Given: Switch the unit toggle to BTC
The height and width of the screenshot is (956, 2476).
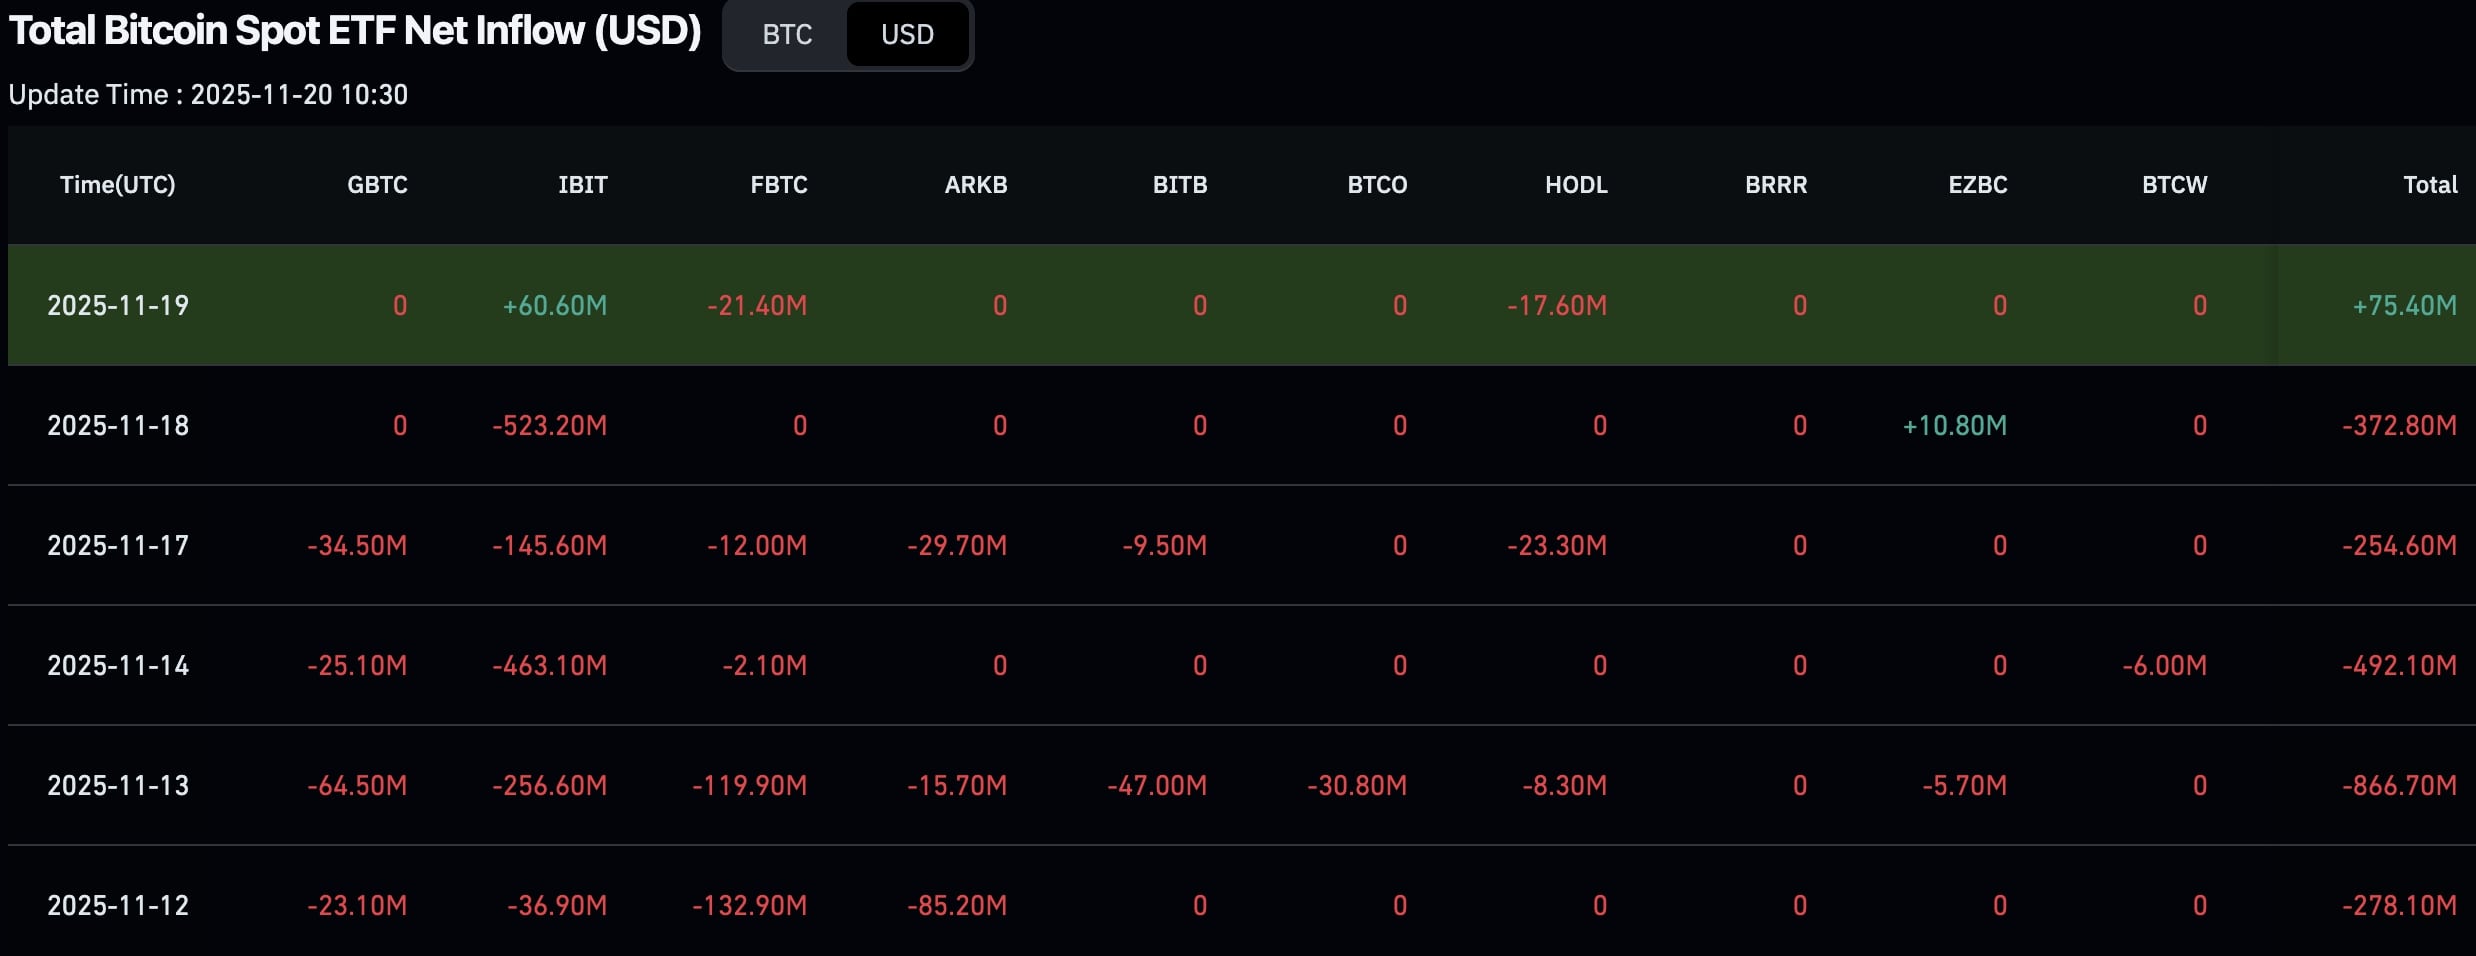Looking at the screenshot, I should click(787, 35).
